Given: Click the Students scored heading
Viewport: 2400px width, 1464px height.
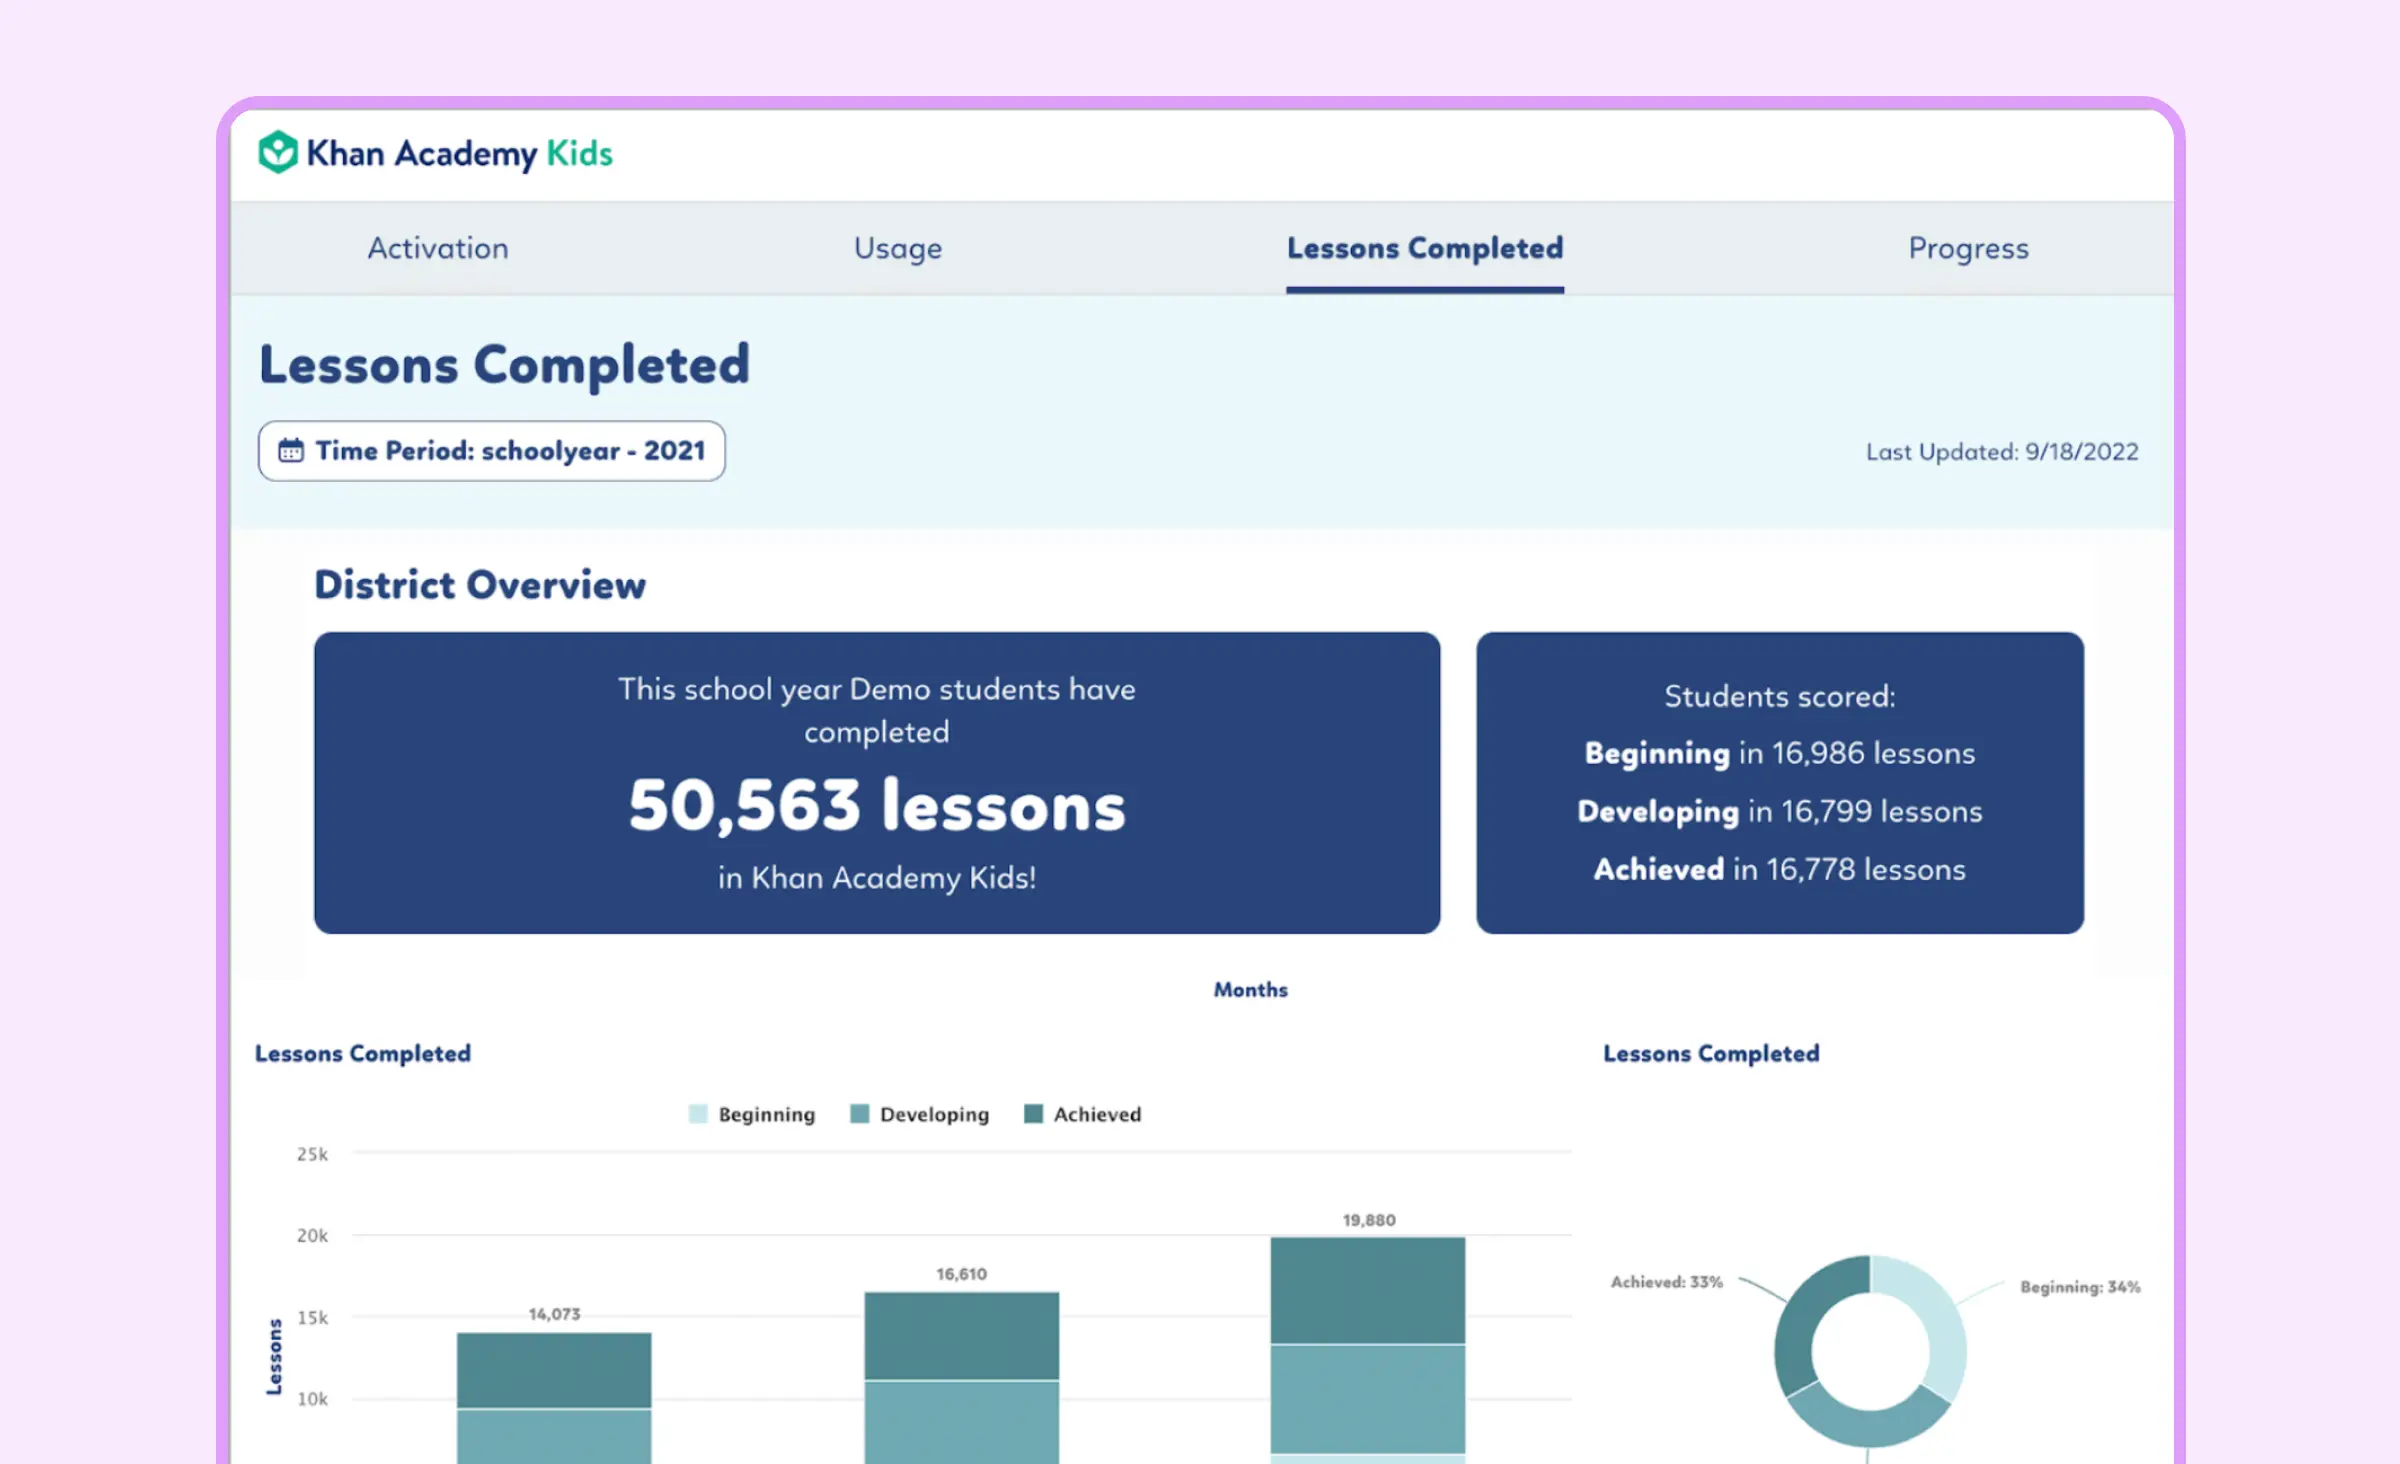Looking at the screenshot, I should [1780, 696].
